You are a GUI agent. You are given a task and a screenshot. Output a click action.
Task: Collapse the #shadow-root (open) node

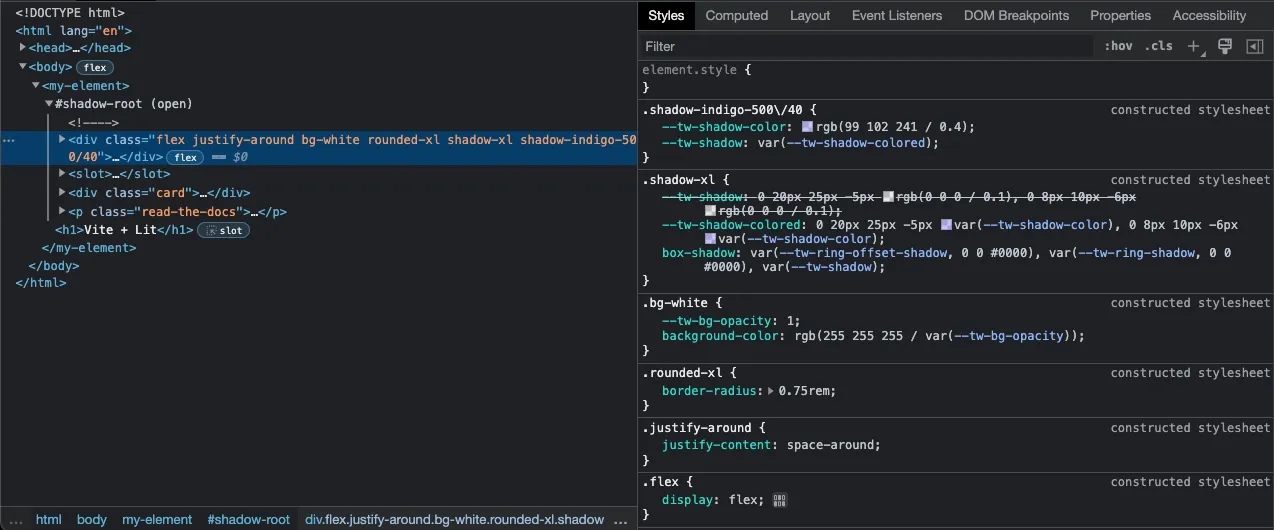49,104
